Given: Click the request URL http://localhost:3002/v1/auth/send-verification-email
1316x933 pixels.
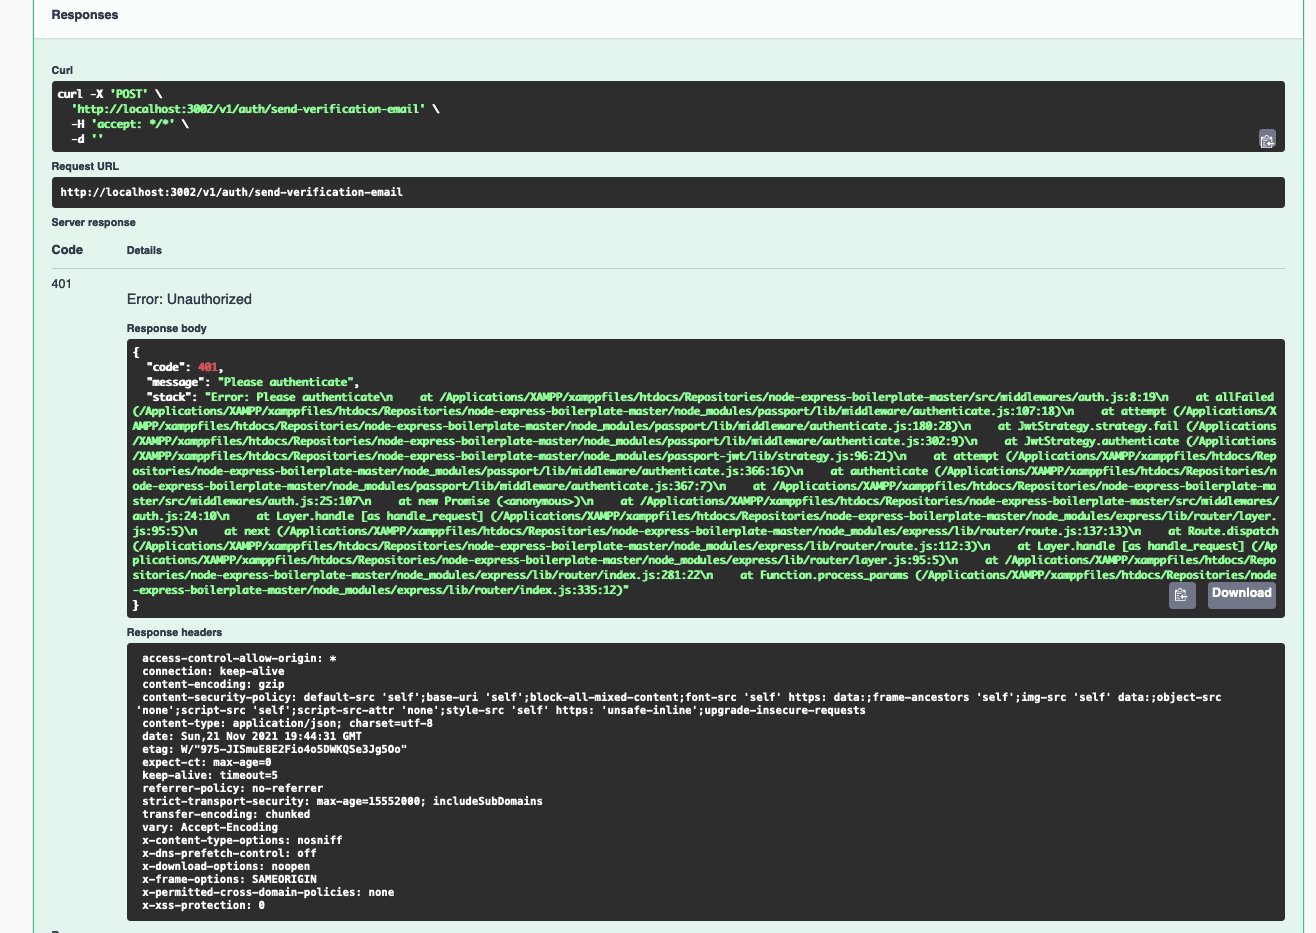Looking at the screenshot, I should click(x=231, y=192).
